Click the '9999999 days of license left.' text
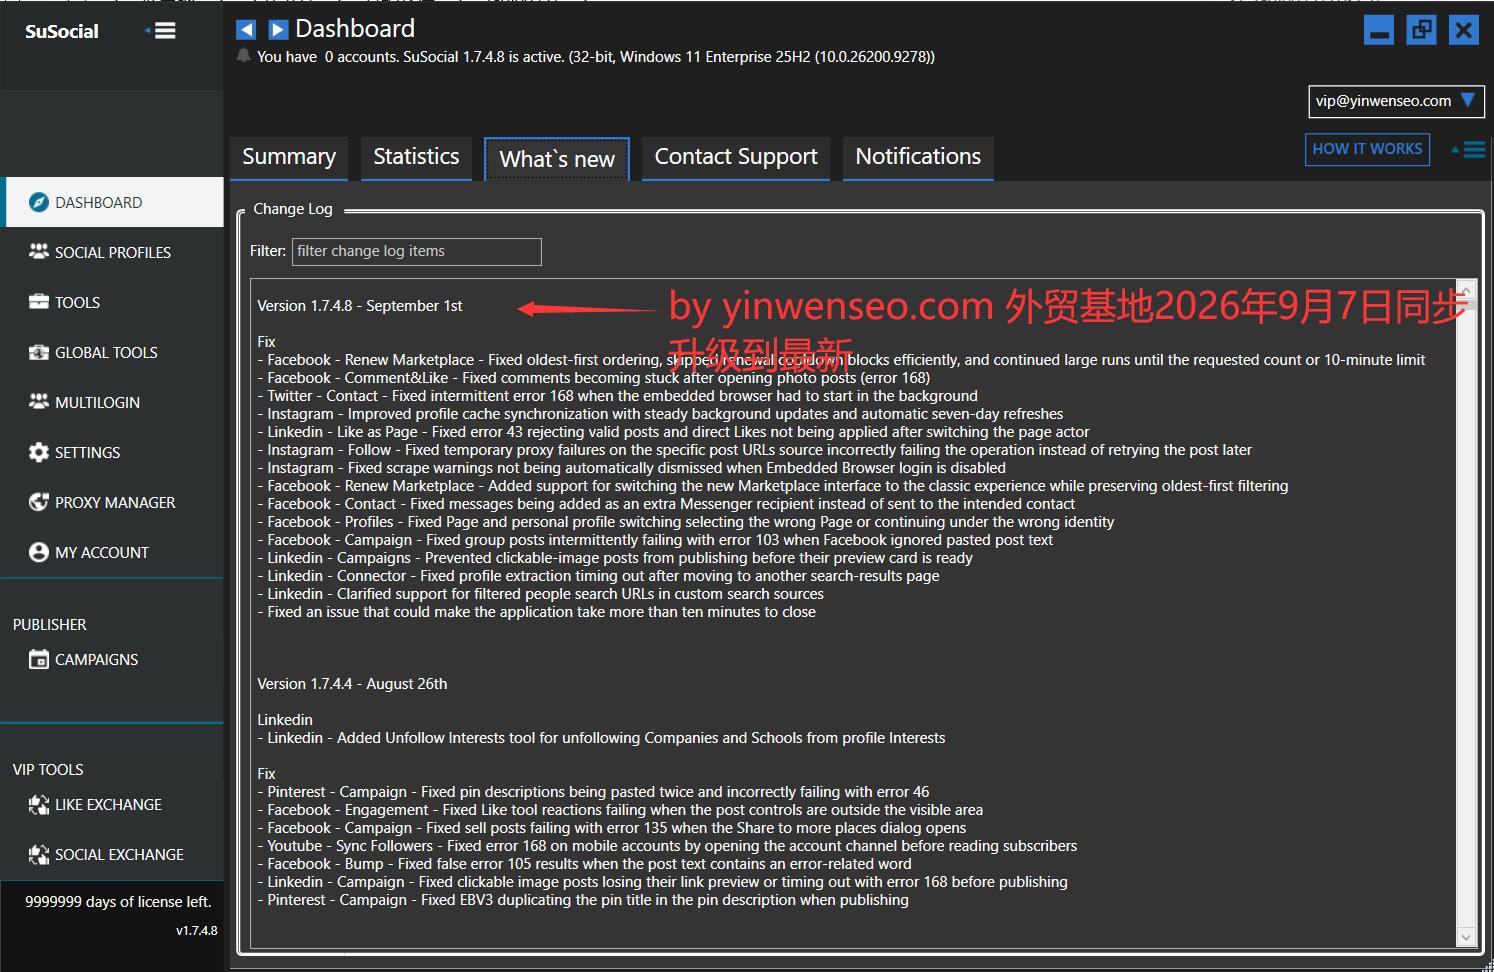 click(118, 902)
